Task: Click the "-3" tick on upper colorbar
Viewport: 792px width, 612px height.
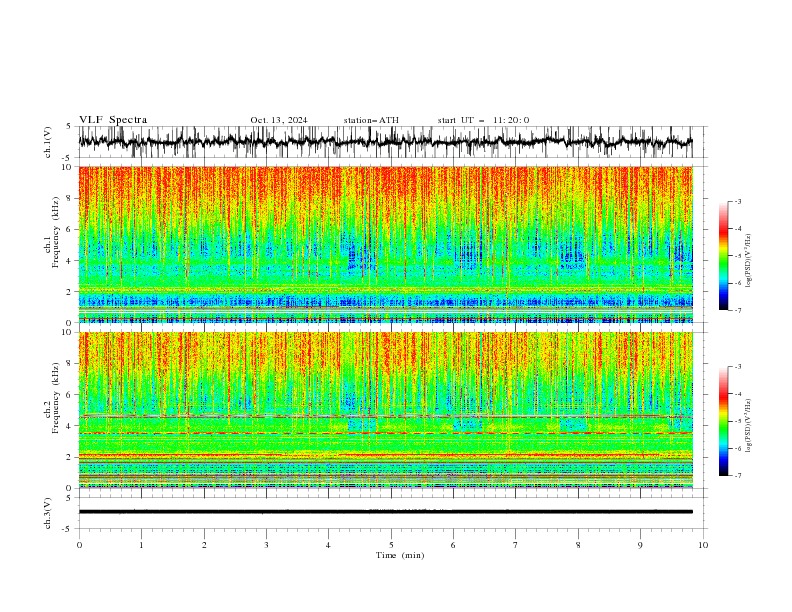Action: point(737,201)
